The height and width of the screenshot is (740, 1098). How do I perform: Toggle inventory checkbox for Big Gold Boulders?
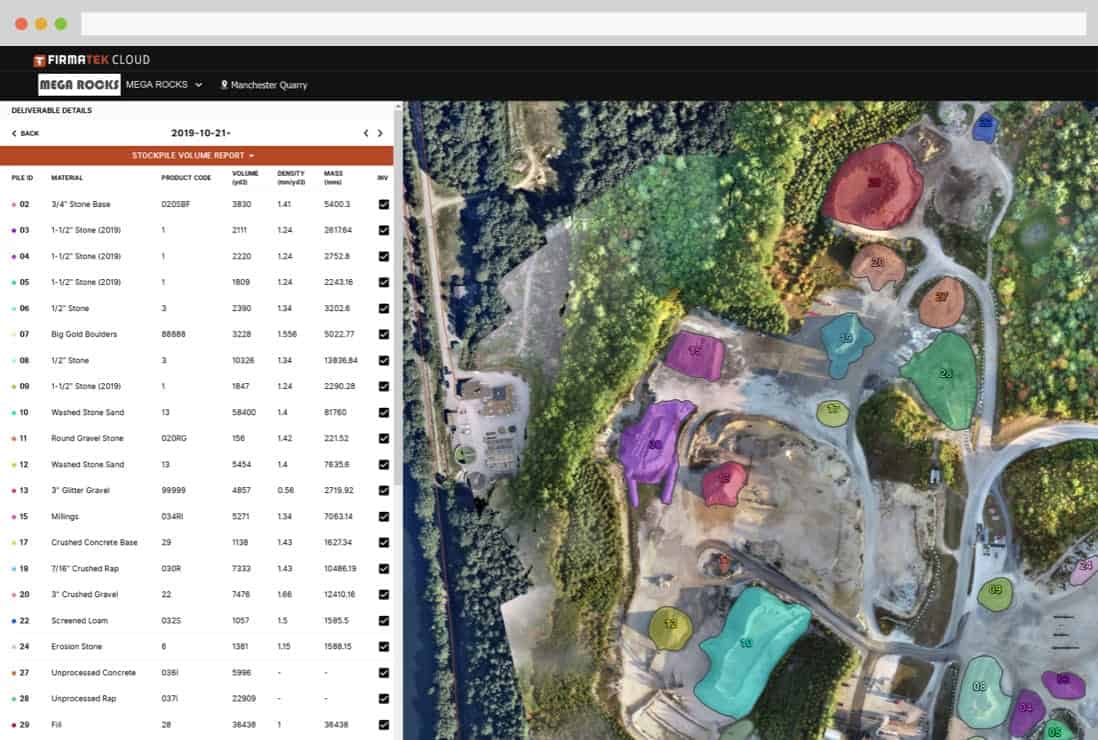pos(384,334)
